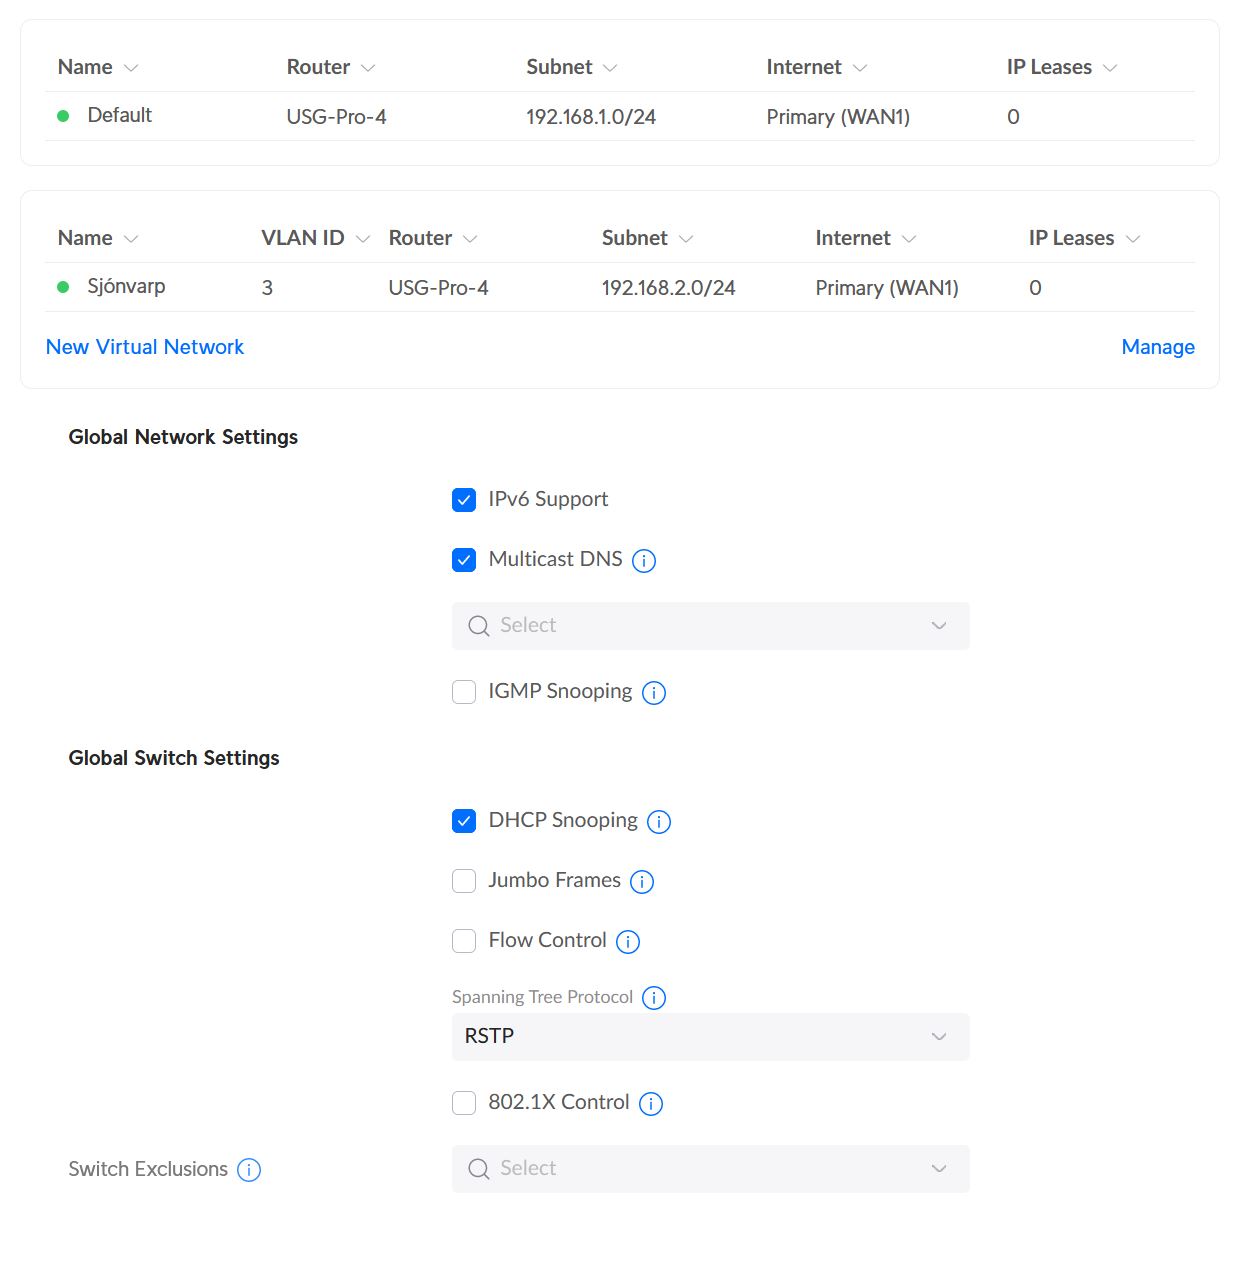Click the search icon in Multicast DNS selector
The image size is (1233, 1264).
(x=479, y=625)
